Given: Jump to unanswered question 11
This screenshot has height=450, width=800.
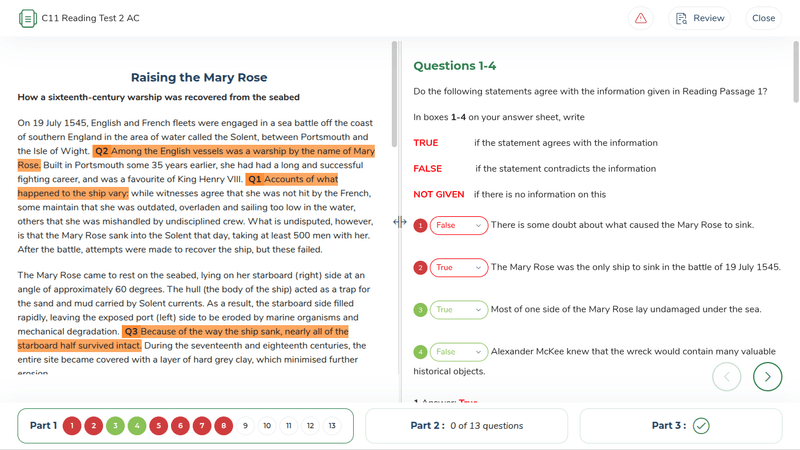Looking at the screenshot, I should [x=289, y=426].
